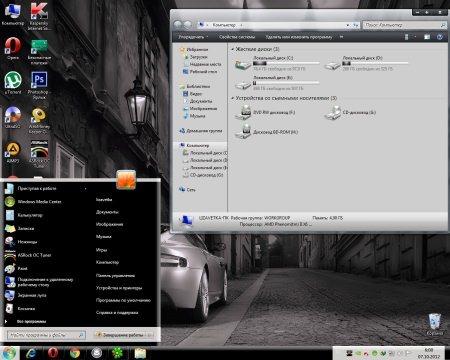Open Opera from the taskbar

tap(53, 353)
